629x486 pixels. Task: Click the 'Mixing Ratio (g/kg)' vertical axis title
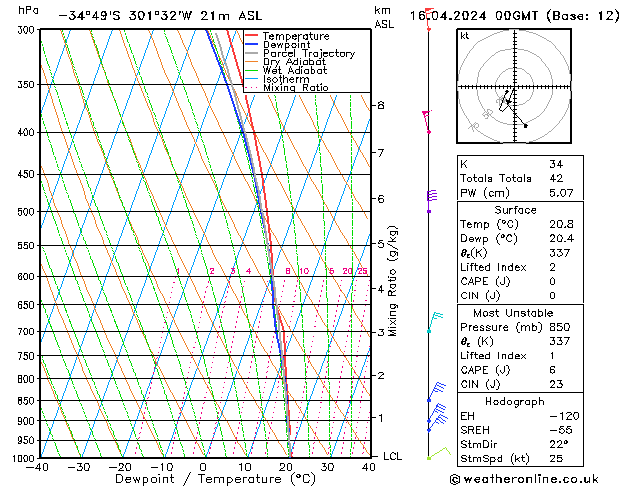pos(393,281)
